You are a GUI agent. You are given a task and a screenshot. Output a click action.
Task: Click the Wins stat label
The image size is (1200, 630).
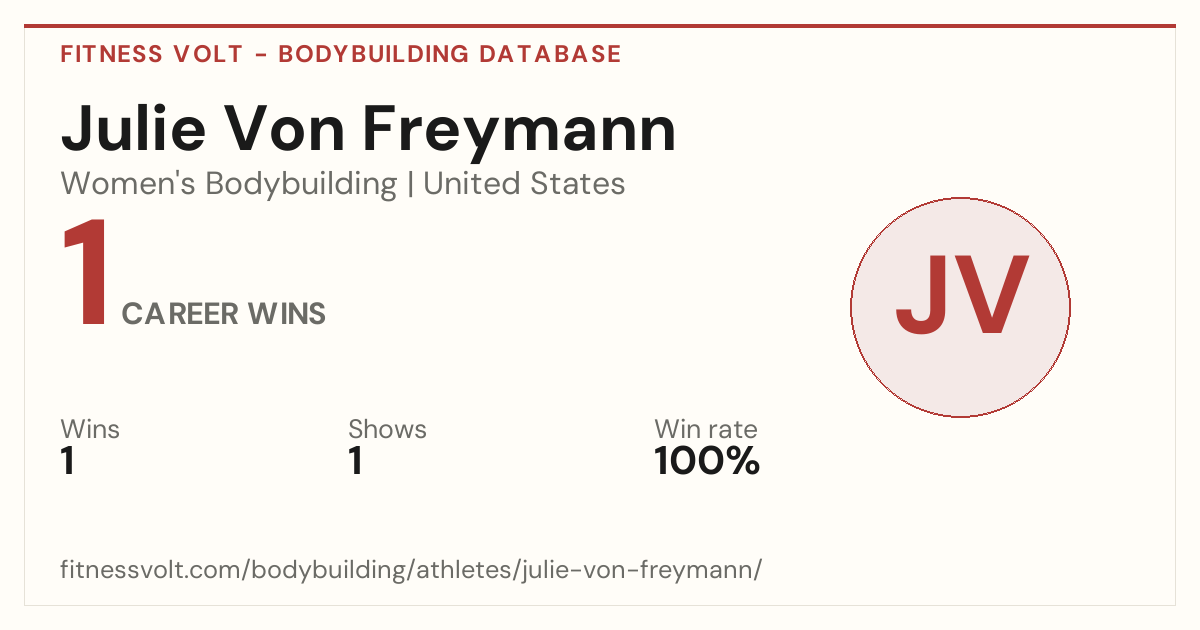(x=90, y=429)
